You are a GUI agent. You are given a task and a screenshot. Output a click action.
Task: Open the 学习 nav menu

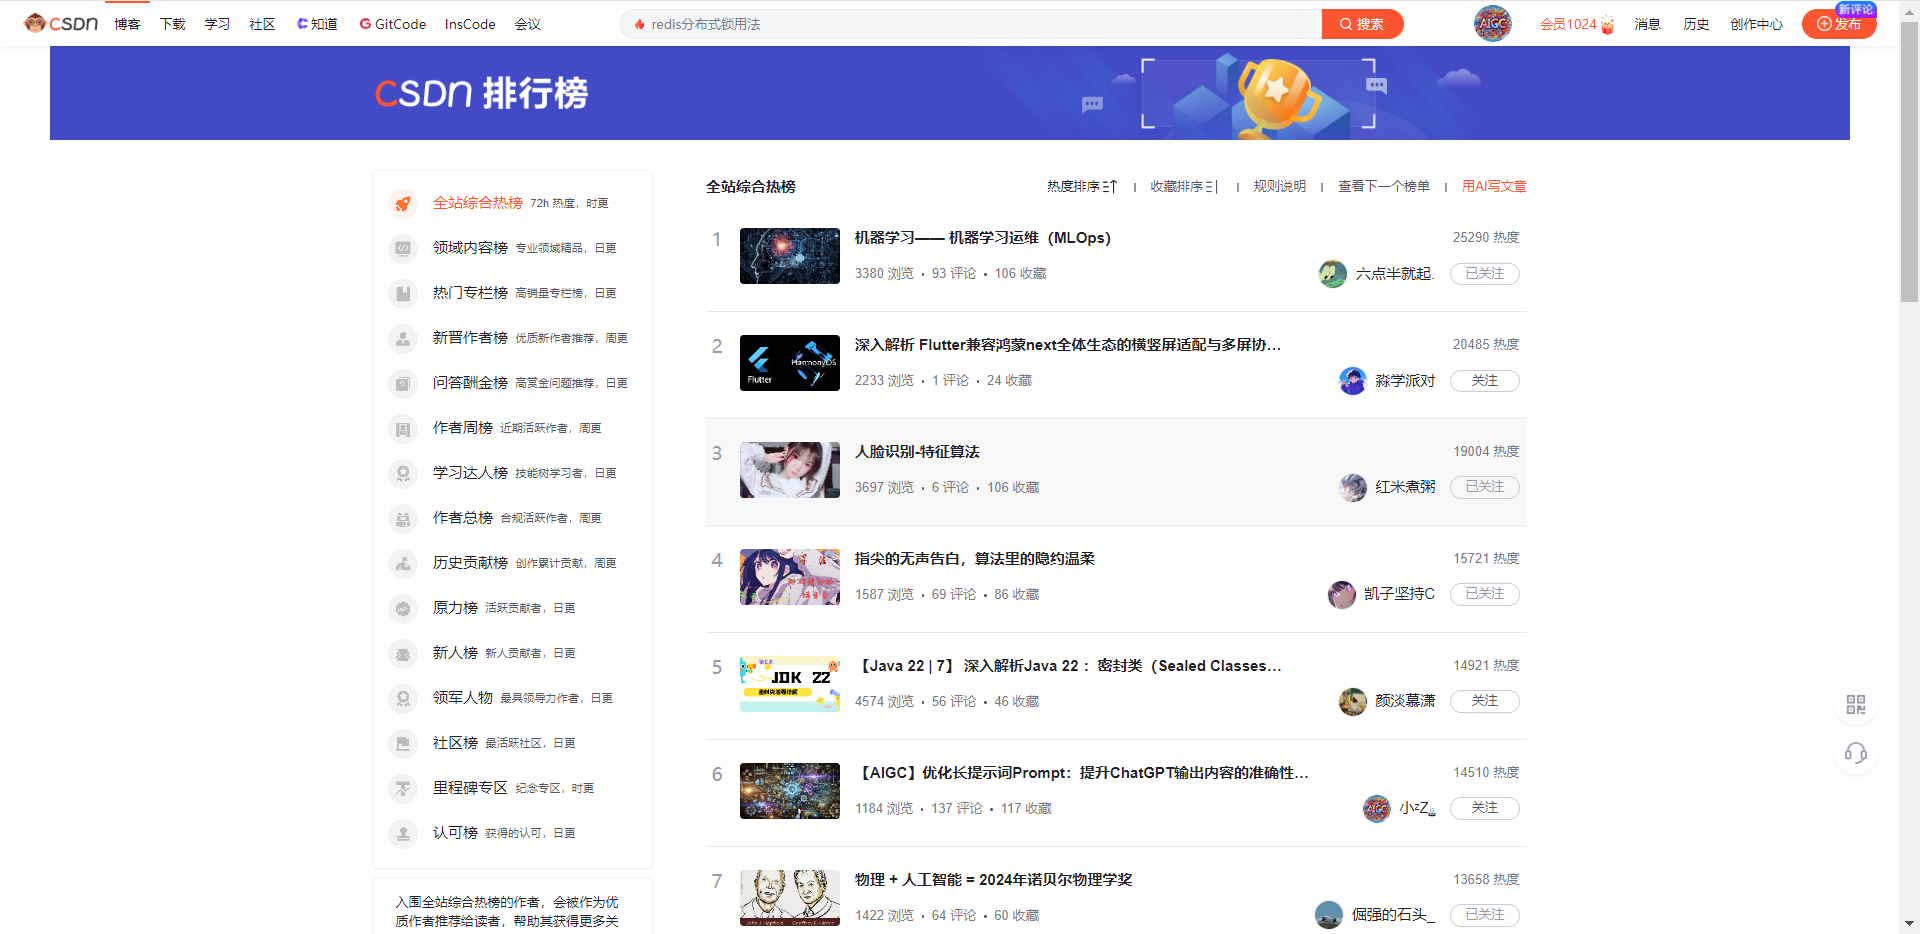[x=217, y=24]
